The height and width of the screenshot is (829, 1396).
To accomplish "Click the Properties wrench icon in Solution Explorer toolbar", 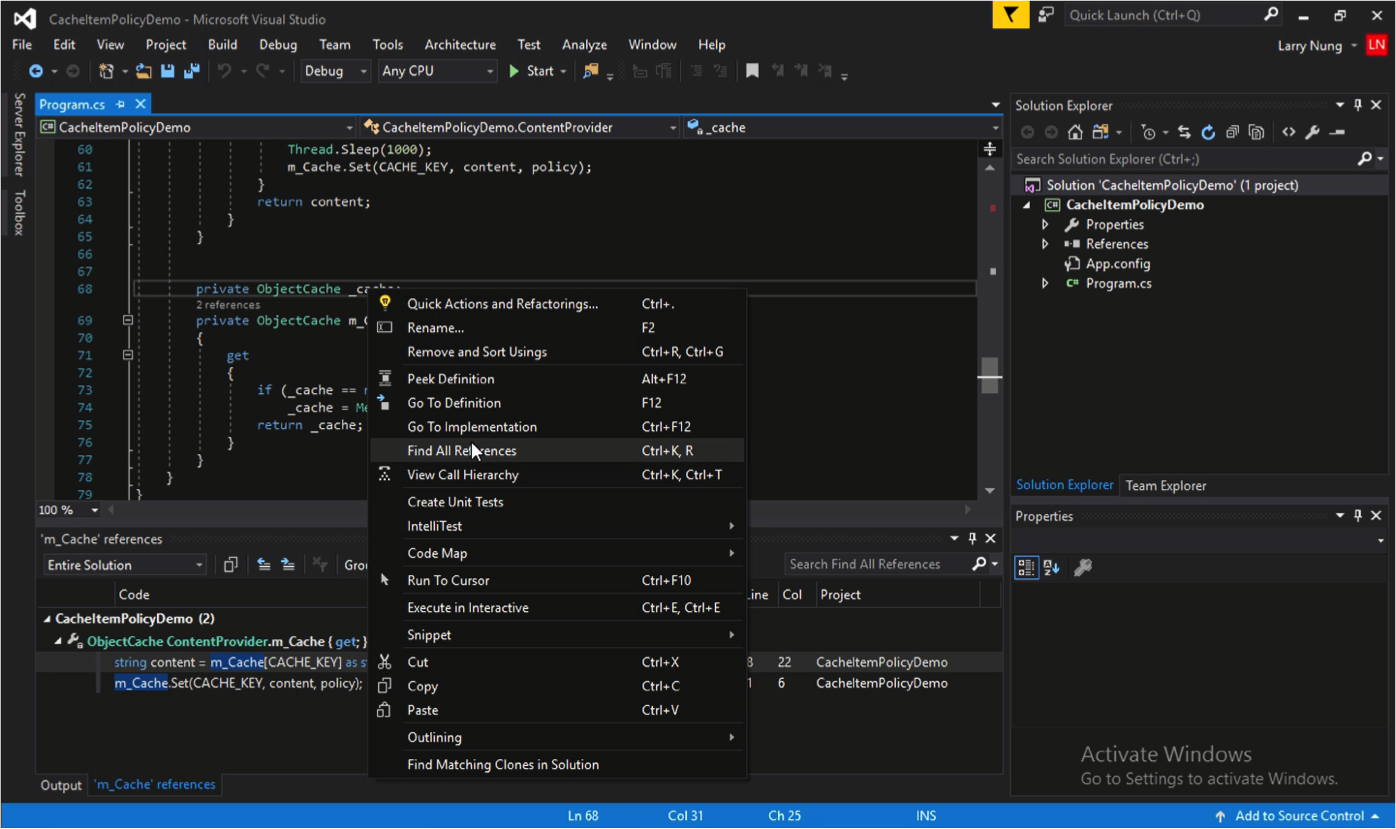I will [1312, 132].
